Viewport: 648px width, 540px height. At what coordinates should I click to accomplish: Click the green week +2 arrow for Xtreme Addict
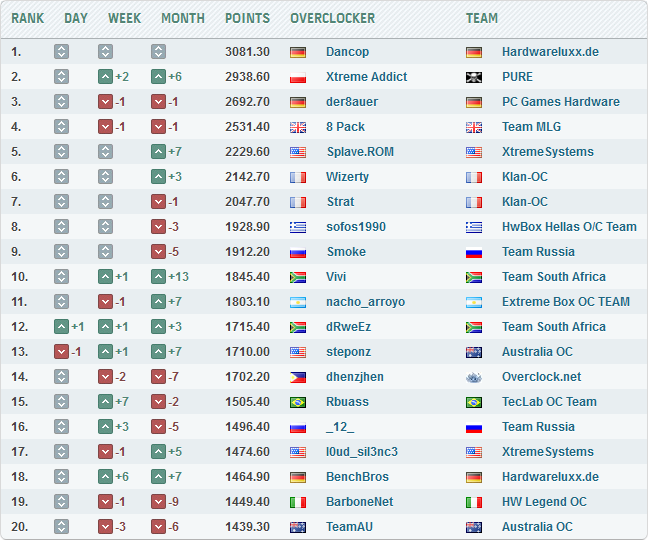point(105,77)
